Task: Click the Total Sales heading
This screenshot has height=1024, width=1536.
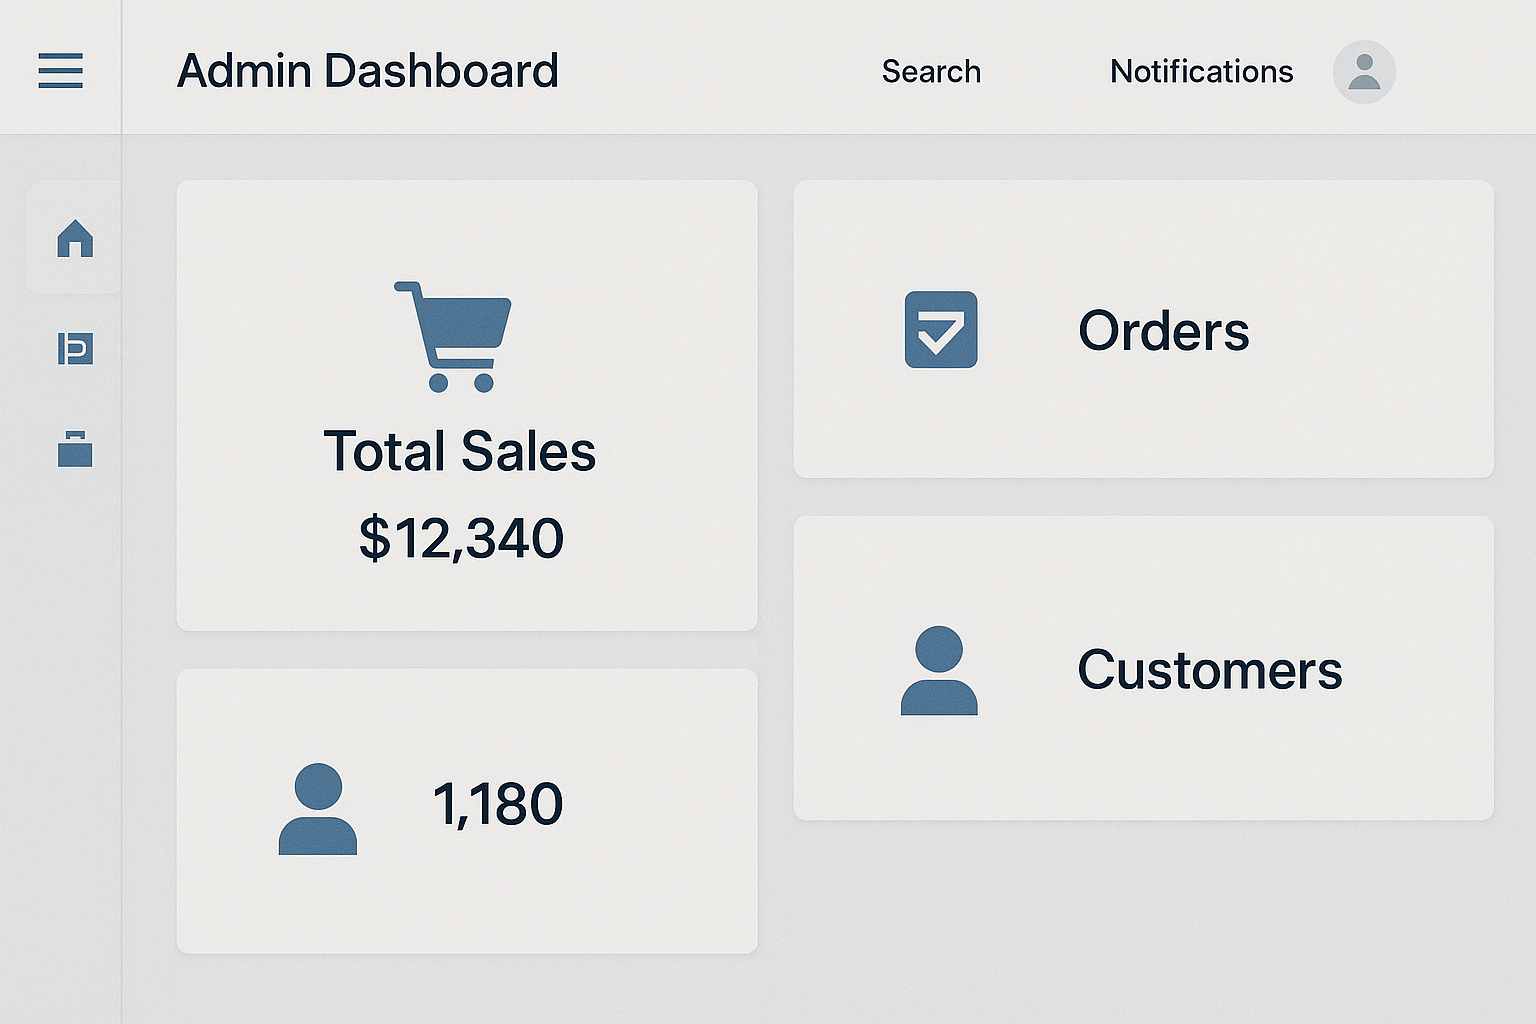Action: click(460, 451)
